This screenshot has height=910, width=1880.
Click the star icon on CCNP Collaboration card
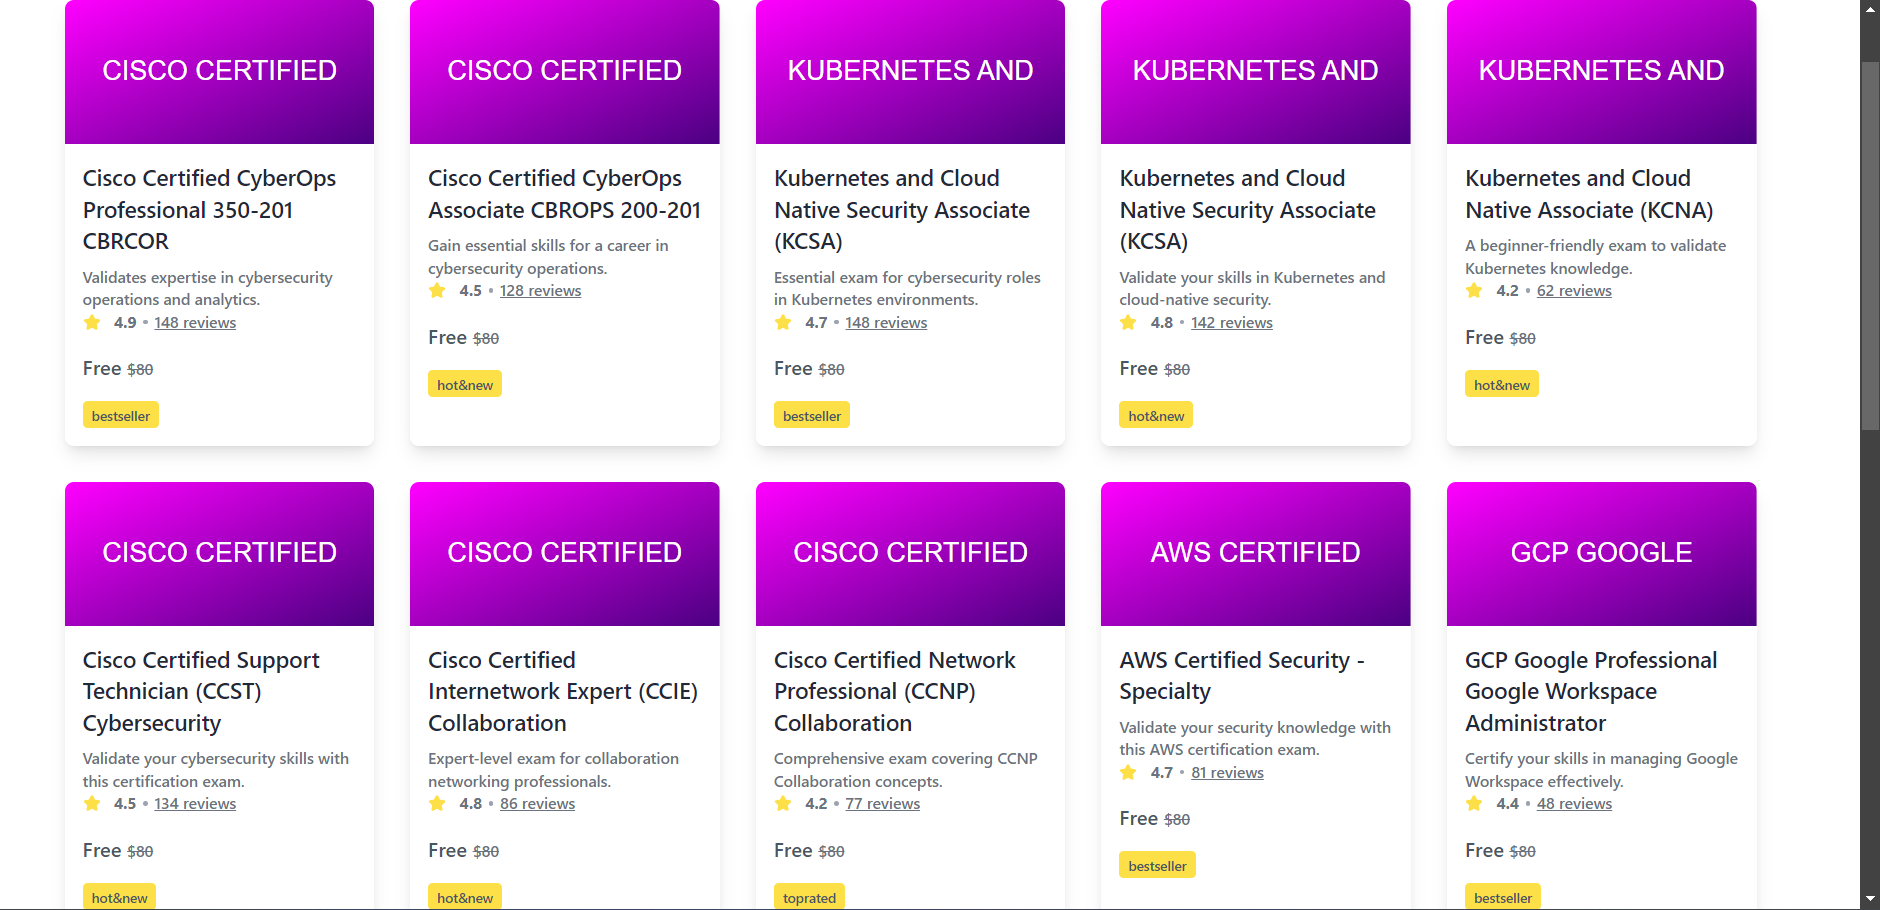[x=783, y=803]
